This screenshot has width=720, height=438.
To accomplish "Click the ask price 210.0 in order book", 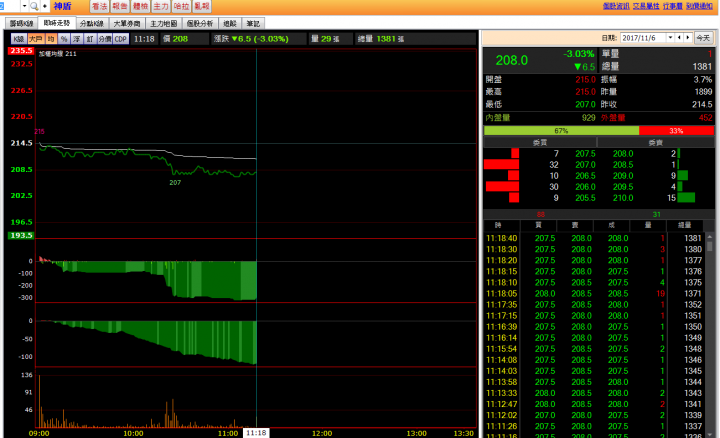I will click(x=623, y=198).
